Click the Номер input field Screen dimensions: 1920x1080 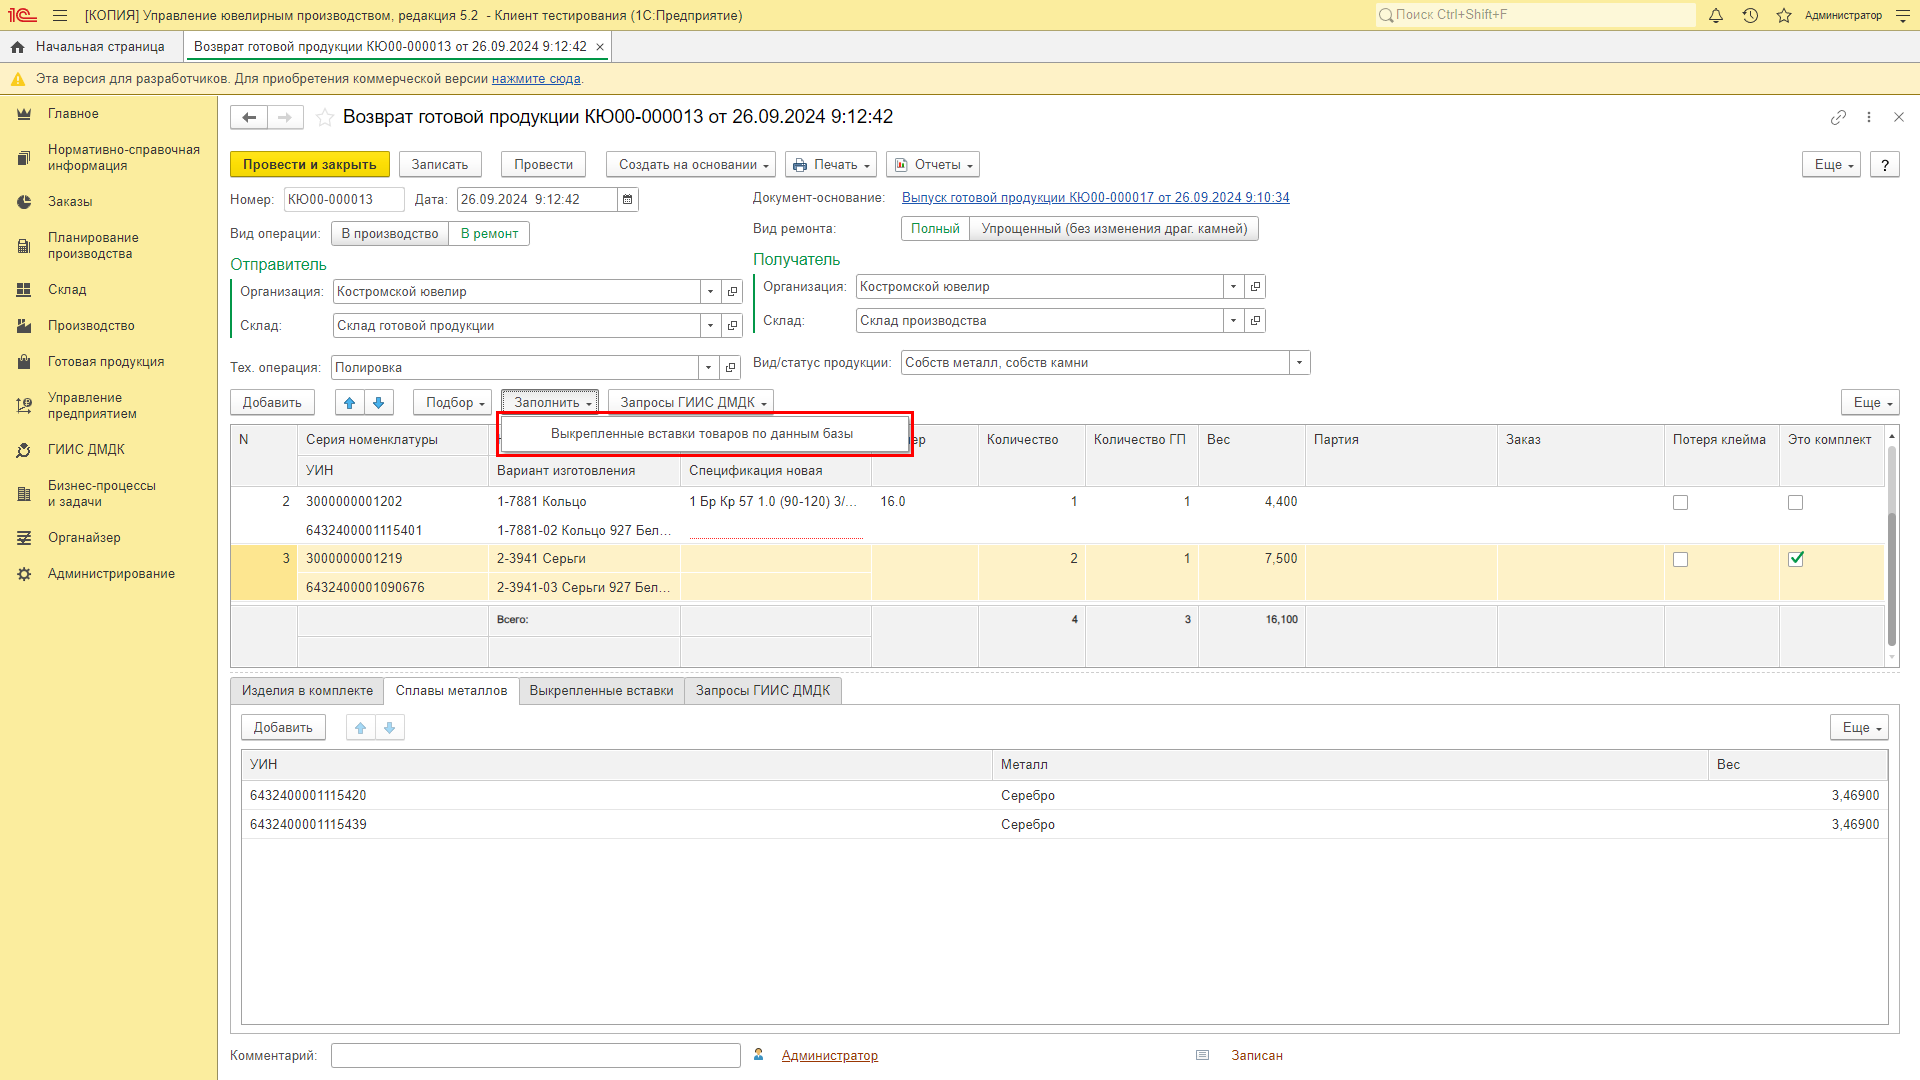pyautogui.click(x=344, y=200)
